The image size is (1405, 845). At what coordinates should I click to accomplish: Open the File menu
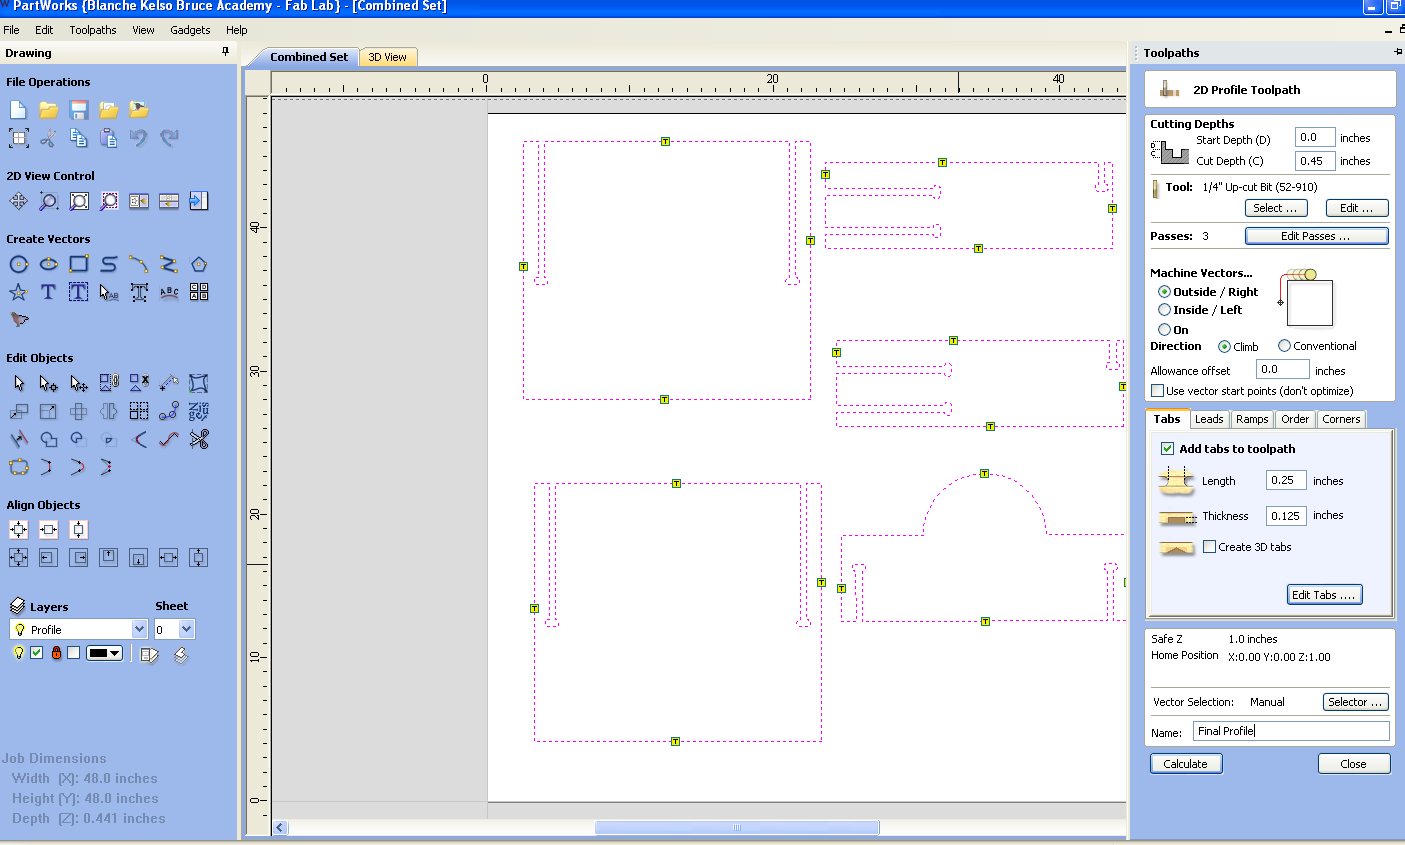click(x=11, y=30)
